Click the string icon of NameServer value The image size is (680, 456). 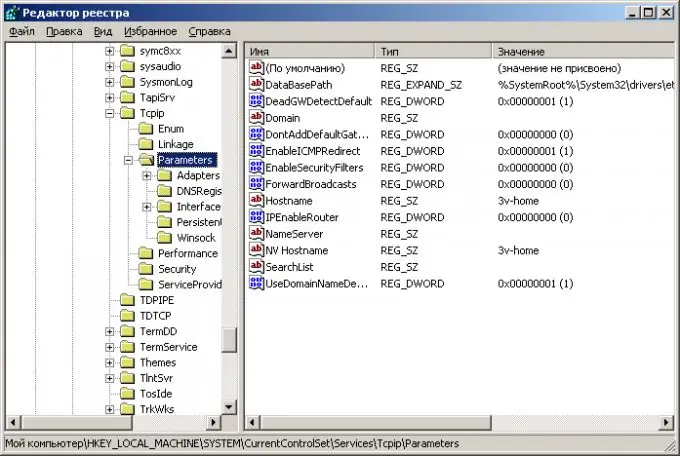coord(256,233)
